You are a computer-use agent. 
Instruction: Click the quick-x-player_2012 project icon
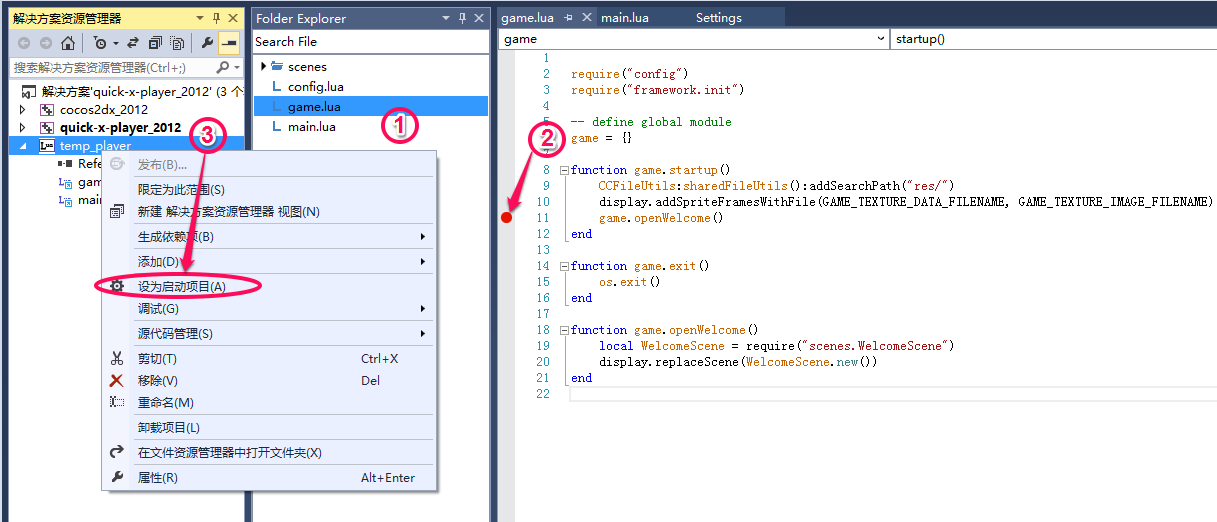(x=46, y=127)
